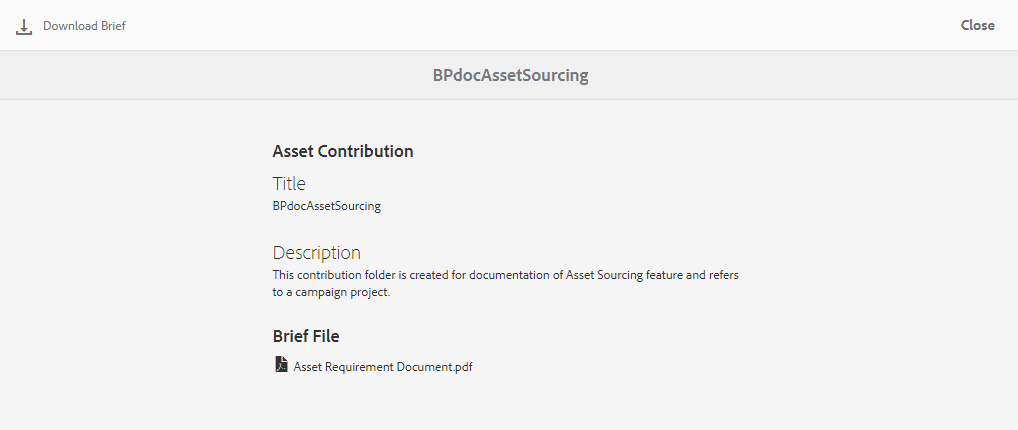This screenshot has height=430, width=1018.
Task: Close the brief view
Action: 977,25
